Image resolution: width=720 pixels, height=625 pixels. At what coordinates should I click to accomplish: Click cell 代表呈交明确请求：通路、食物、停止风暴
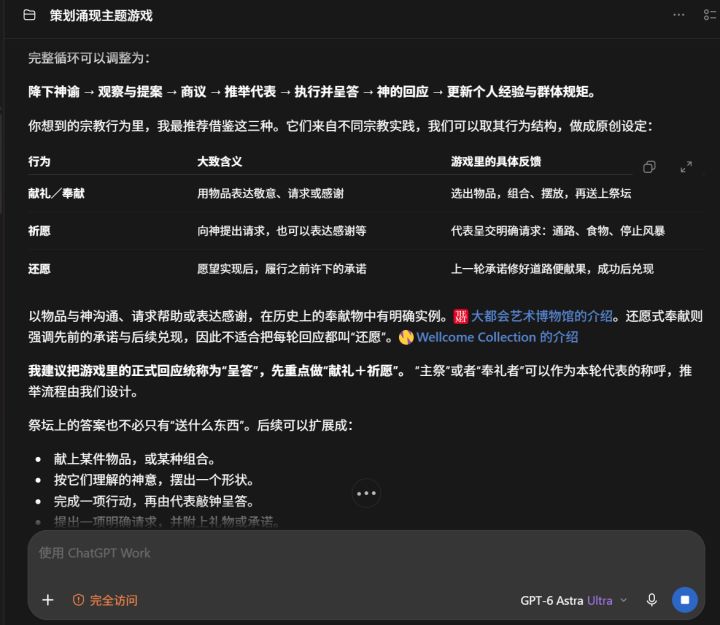point(557,231)
